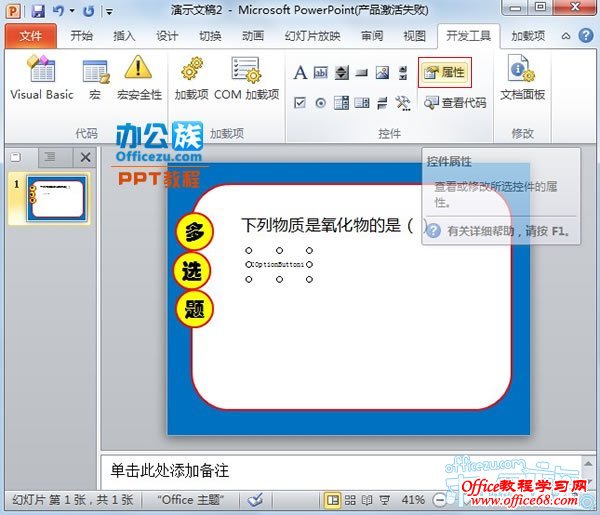Open COM 加载项 dialog

[246, 78]
